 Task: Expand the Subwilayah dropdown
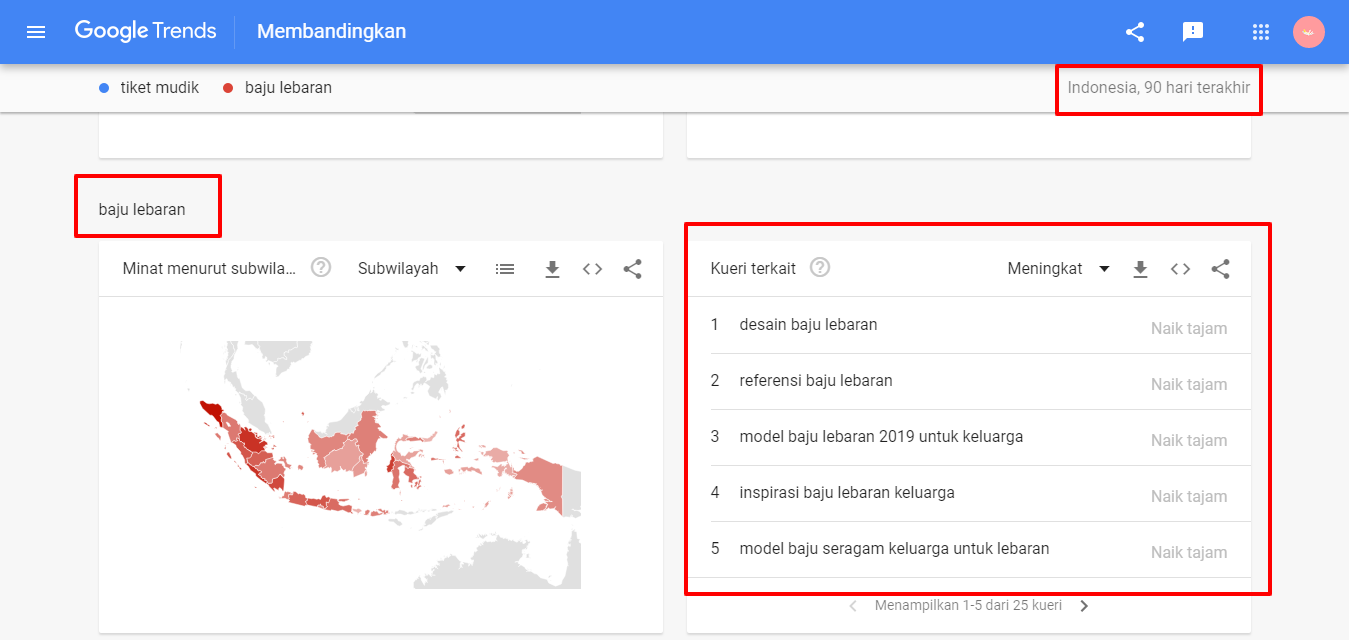pyautogui.click(x=412, y=269)
